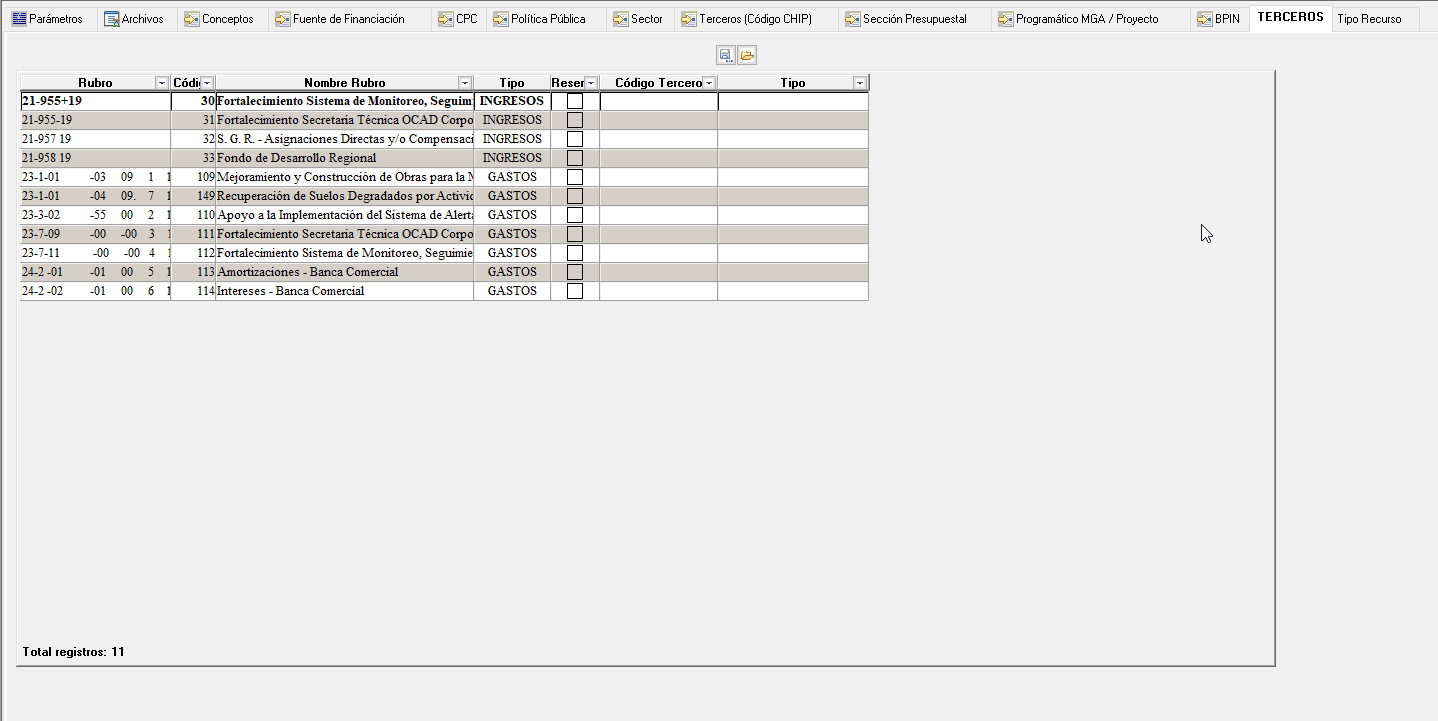This screenshot has height=721, width=1438.
Task: Click the open folder icon above the table
Action: pyautogui.click(x=747, y=55)
